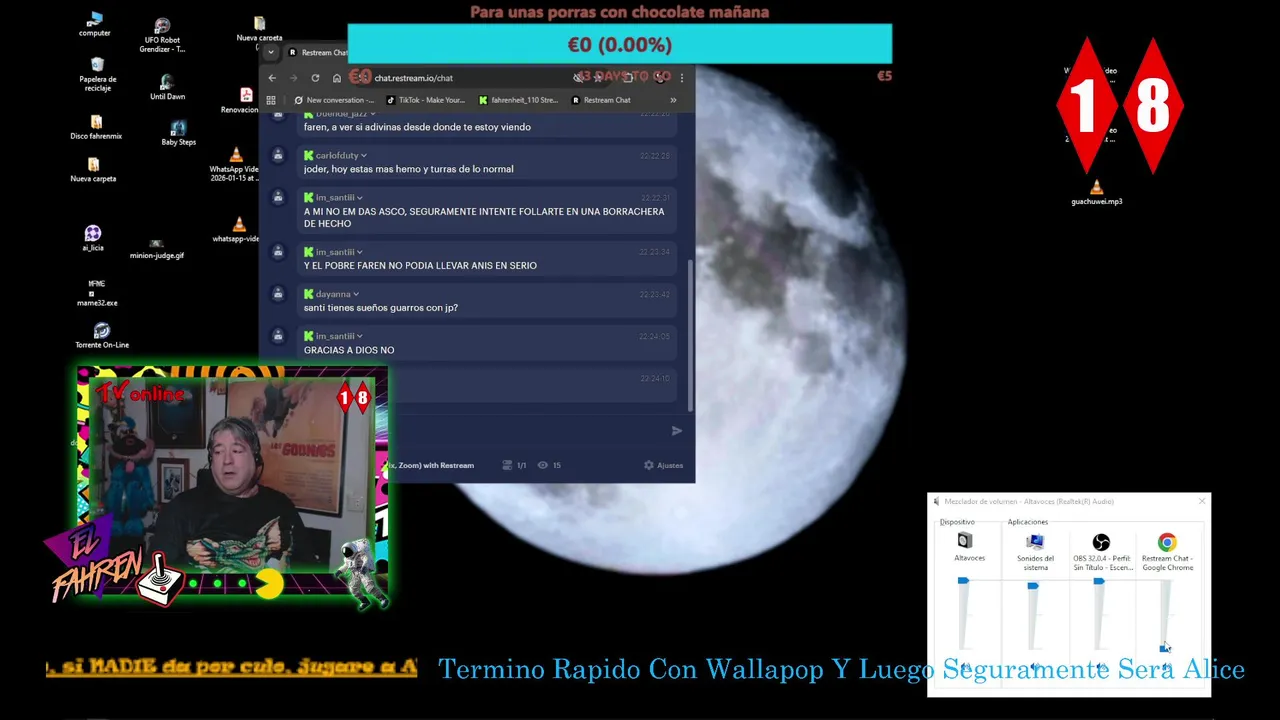The width and height of the screenshot is (1280, 720).
Task: Open UFO Robot Grendizer shortcut
Action: 163,35
